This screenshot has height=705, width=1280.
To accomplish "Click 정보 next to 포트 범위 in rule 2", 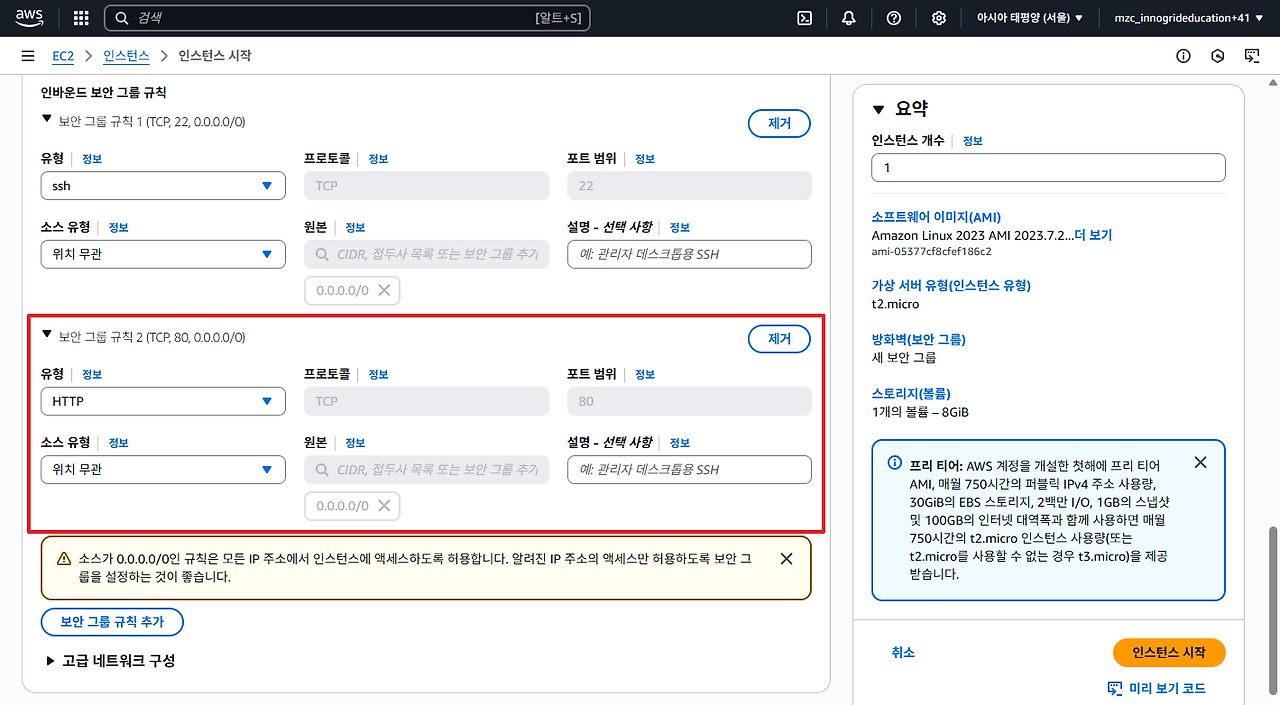I will [645, 374].
